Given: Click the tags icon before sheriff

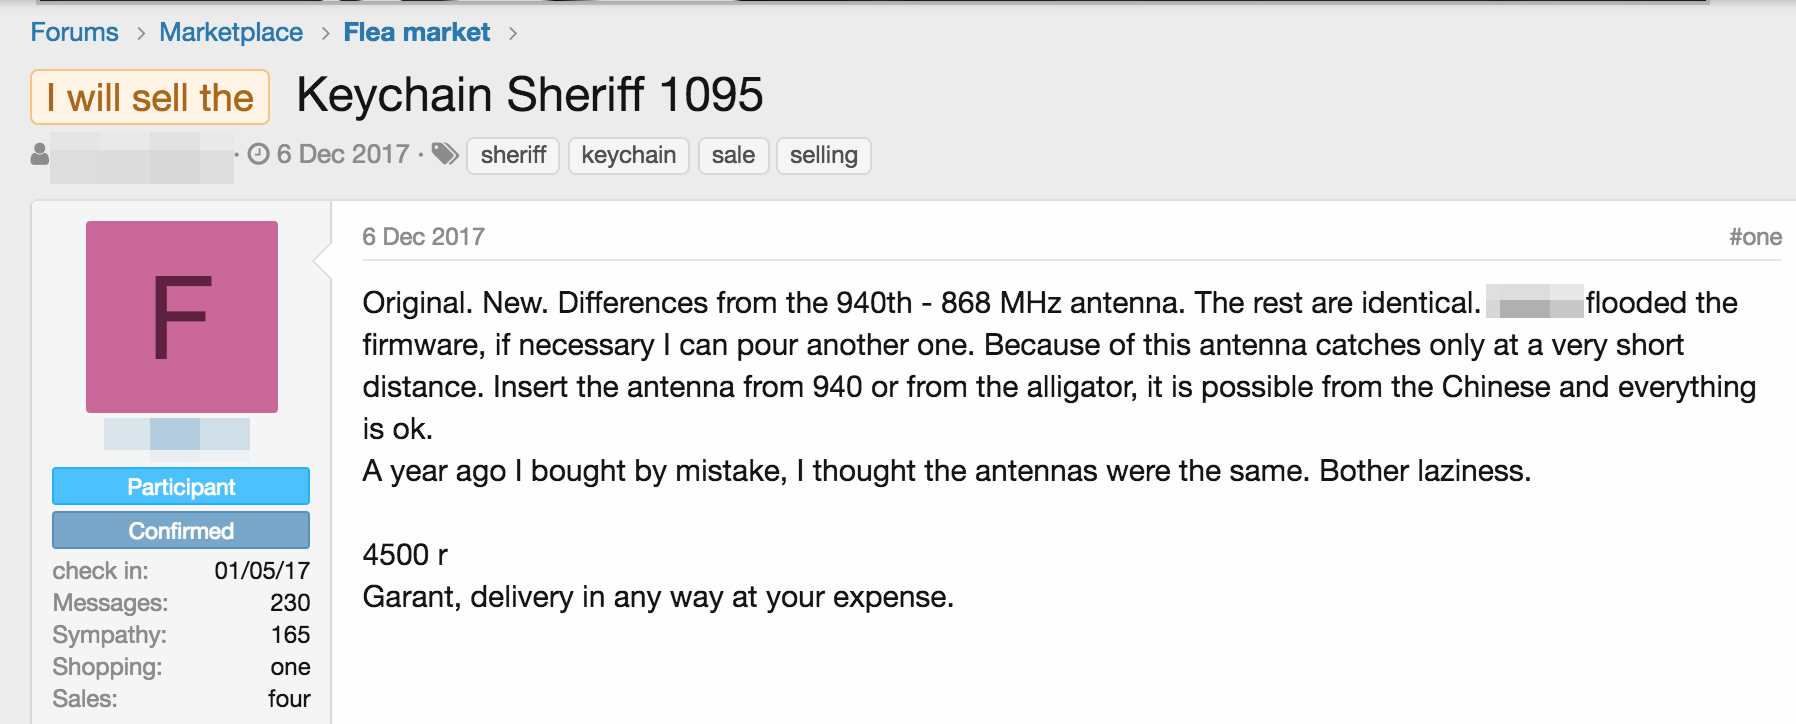Looking at the screenshot, I should click(x=445, y=154).
